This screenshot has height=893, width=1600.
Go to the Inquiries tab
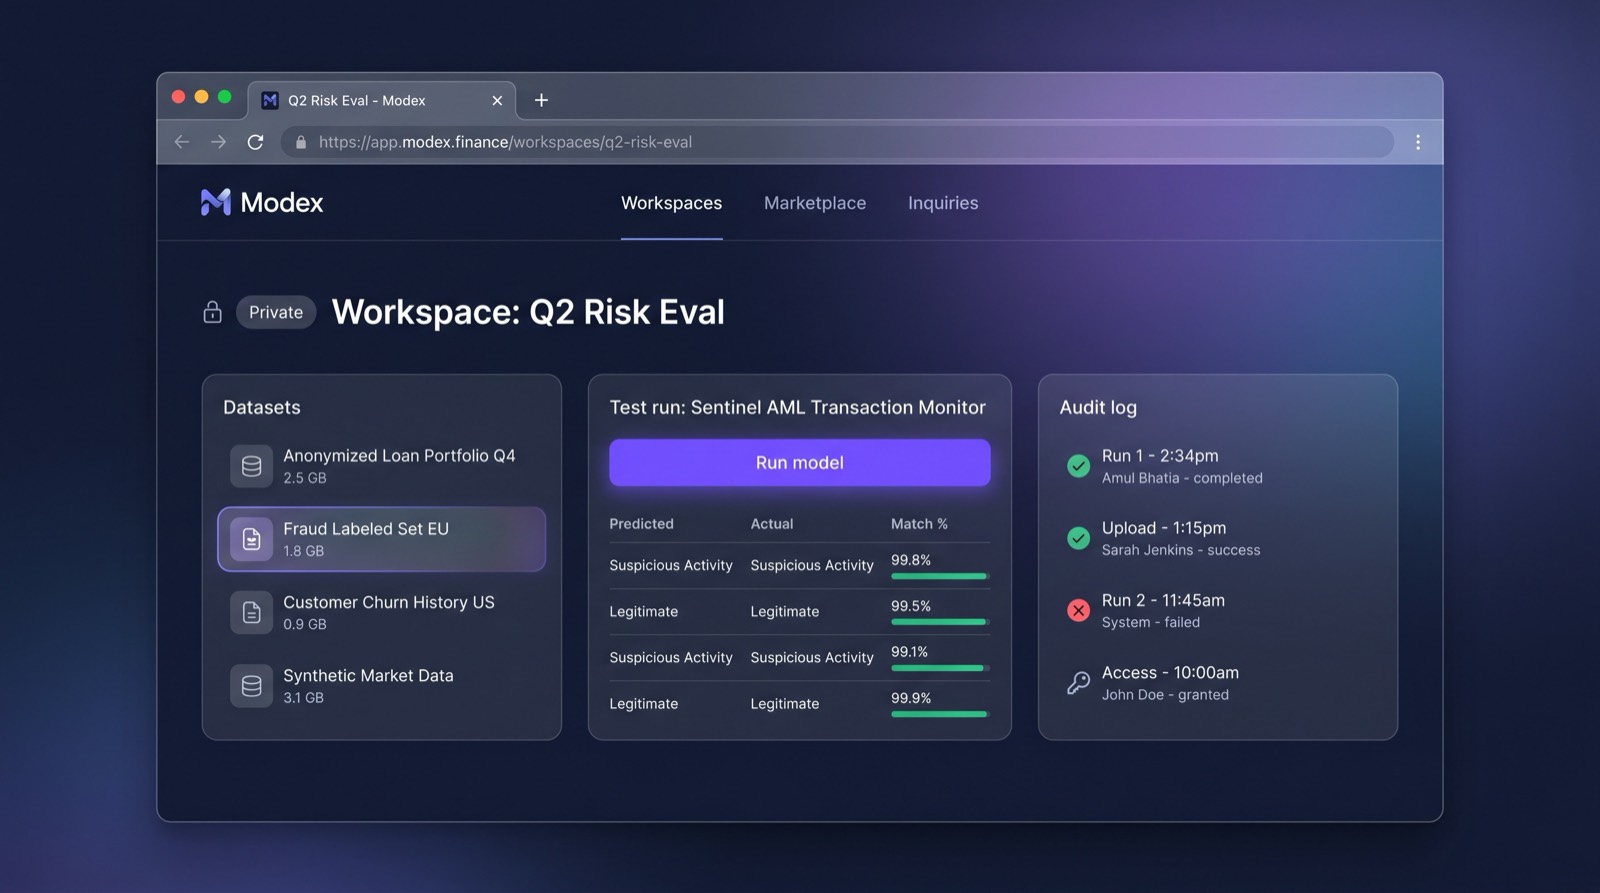(943, 203)
